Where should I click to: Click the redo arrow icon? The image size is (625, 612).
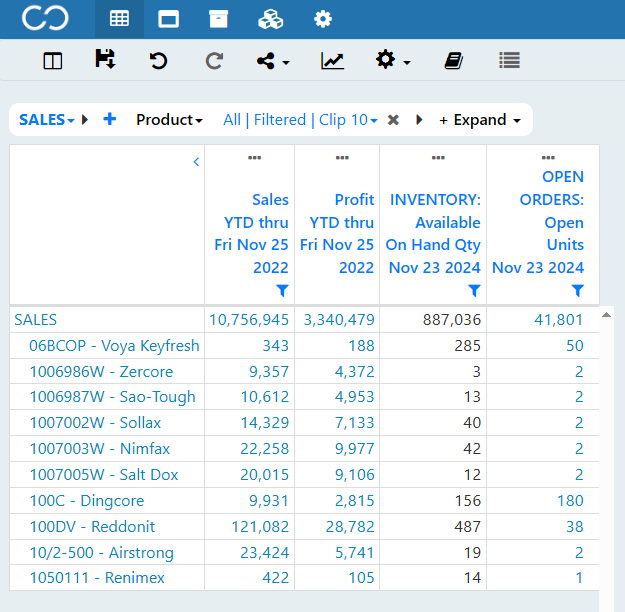click(x=214, y=61)
